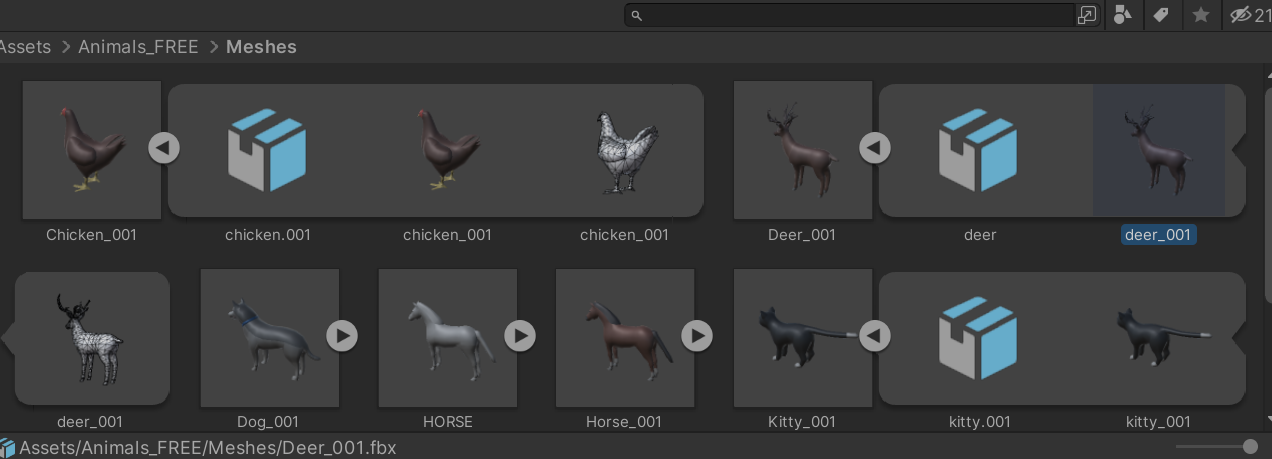Select the chicken.001 blue cube icon
This screenshot has height=459, width=1272.
[267, 150]
